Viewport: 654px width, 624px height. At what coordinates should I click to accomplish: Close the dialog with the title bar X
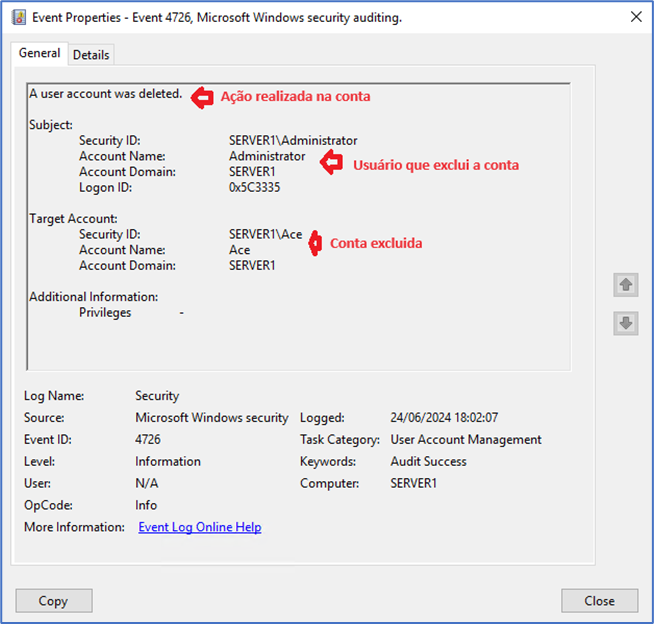tap(635, 17)
